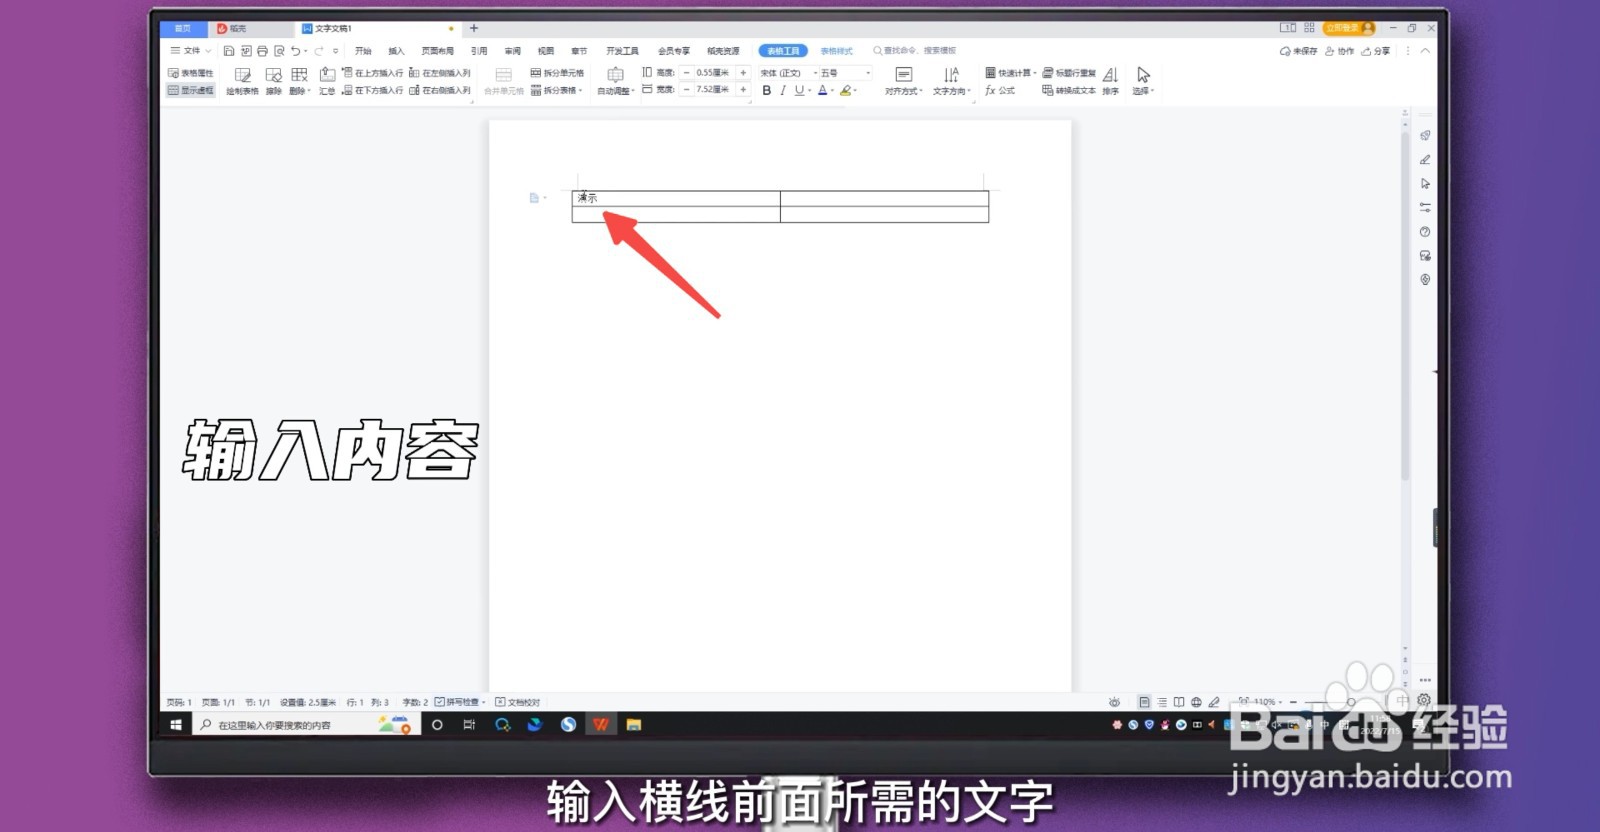Click Repeat Header Rows (标题行重复)

(1069, 73)
